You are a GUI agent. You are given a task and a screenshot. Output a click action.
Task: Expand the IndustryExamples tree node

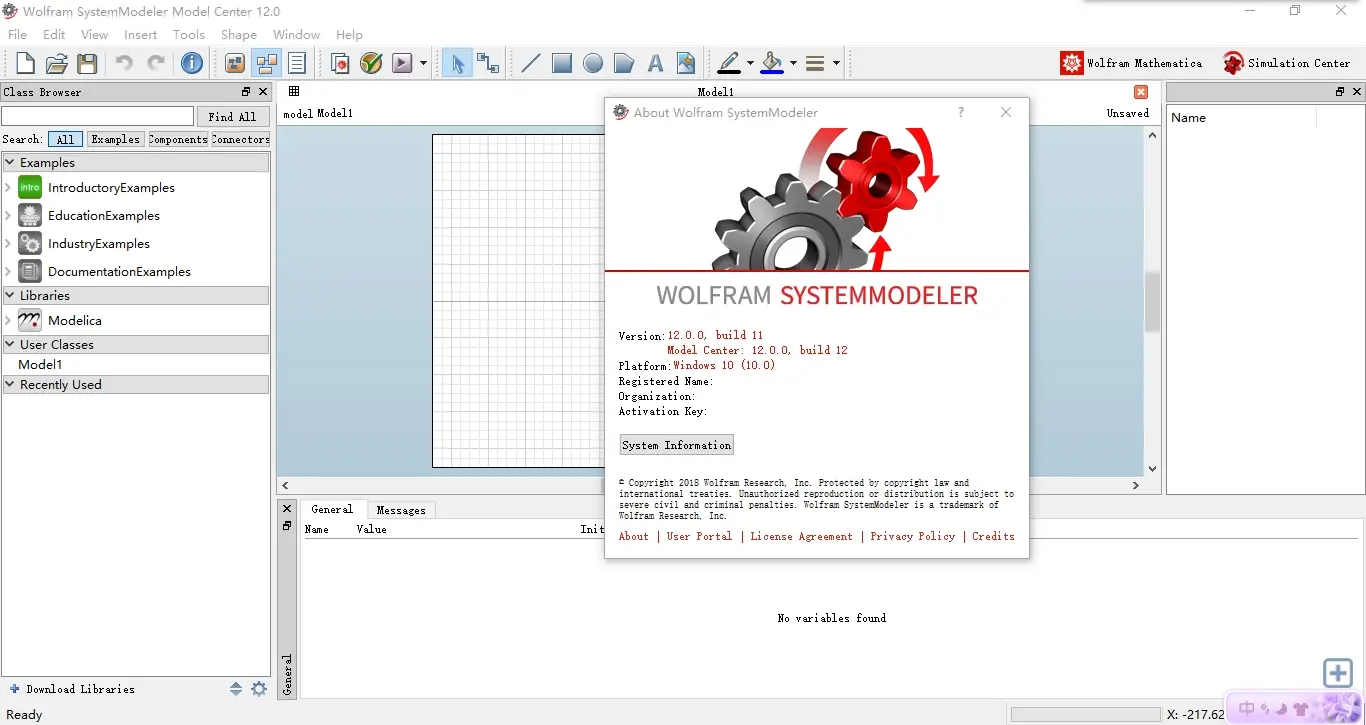[x=8, y=243]
